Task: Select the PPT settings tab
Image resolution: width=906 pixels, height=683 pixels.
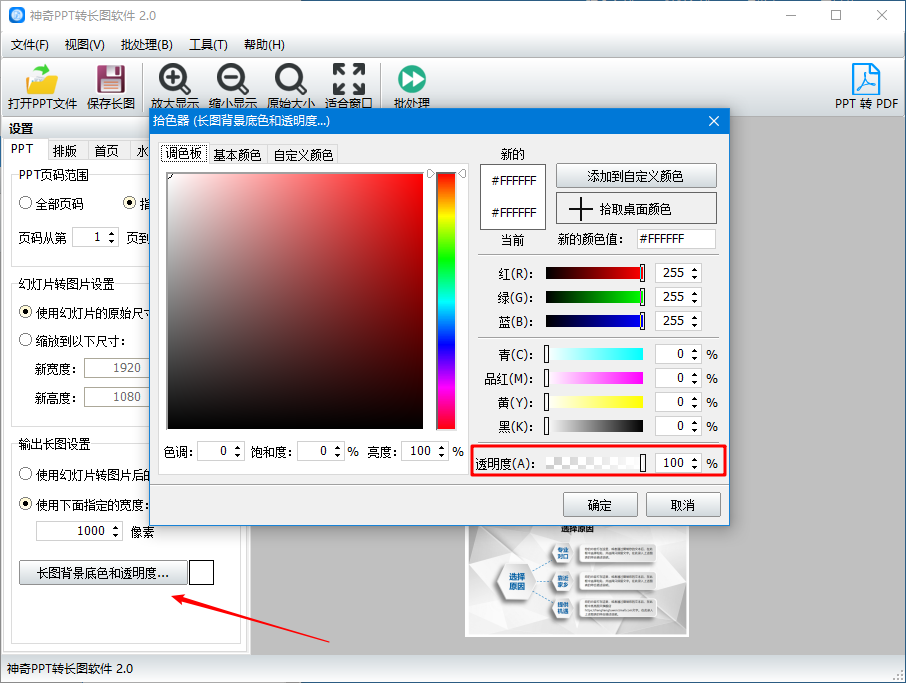Action: pyautogui.click(x=22, y=149)
